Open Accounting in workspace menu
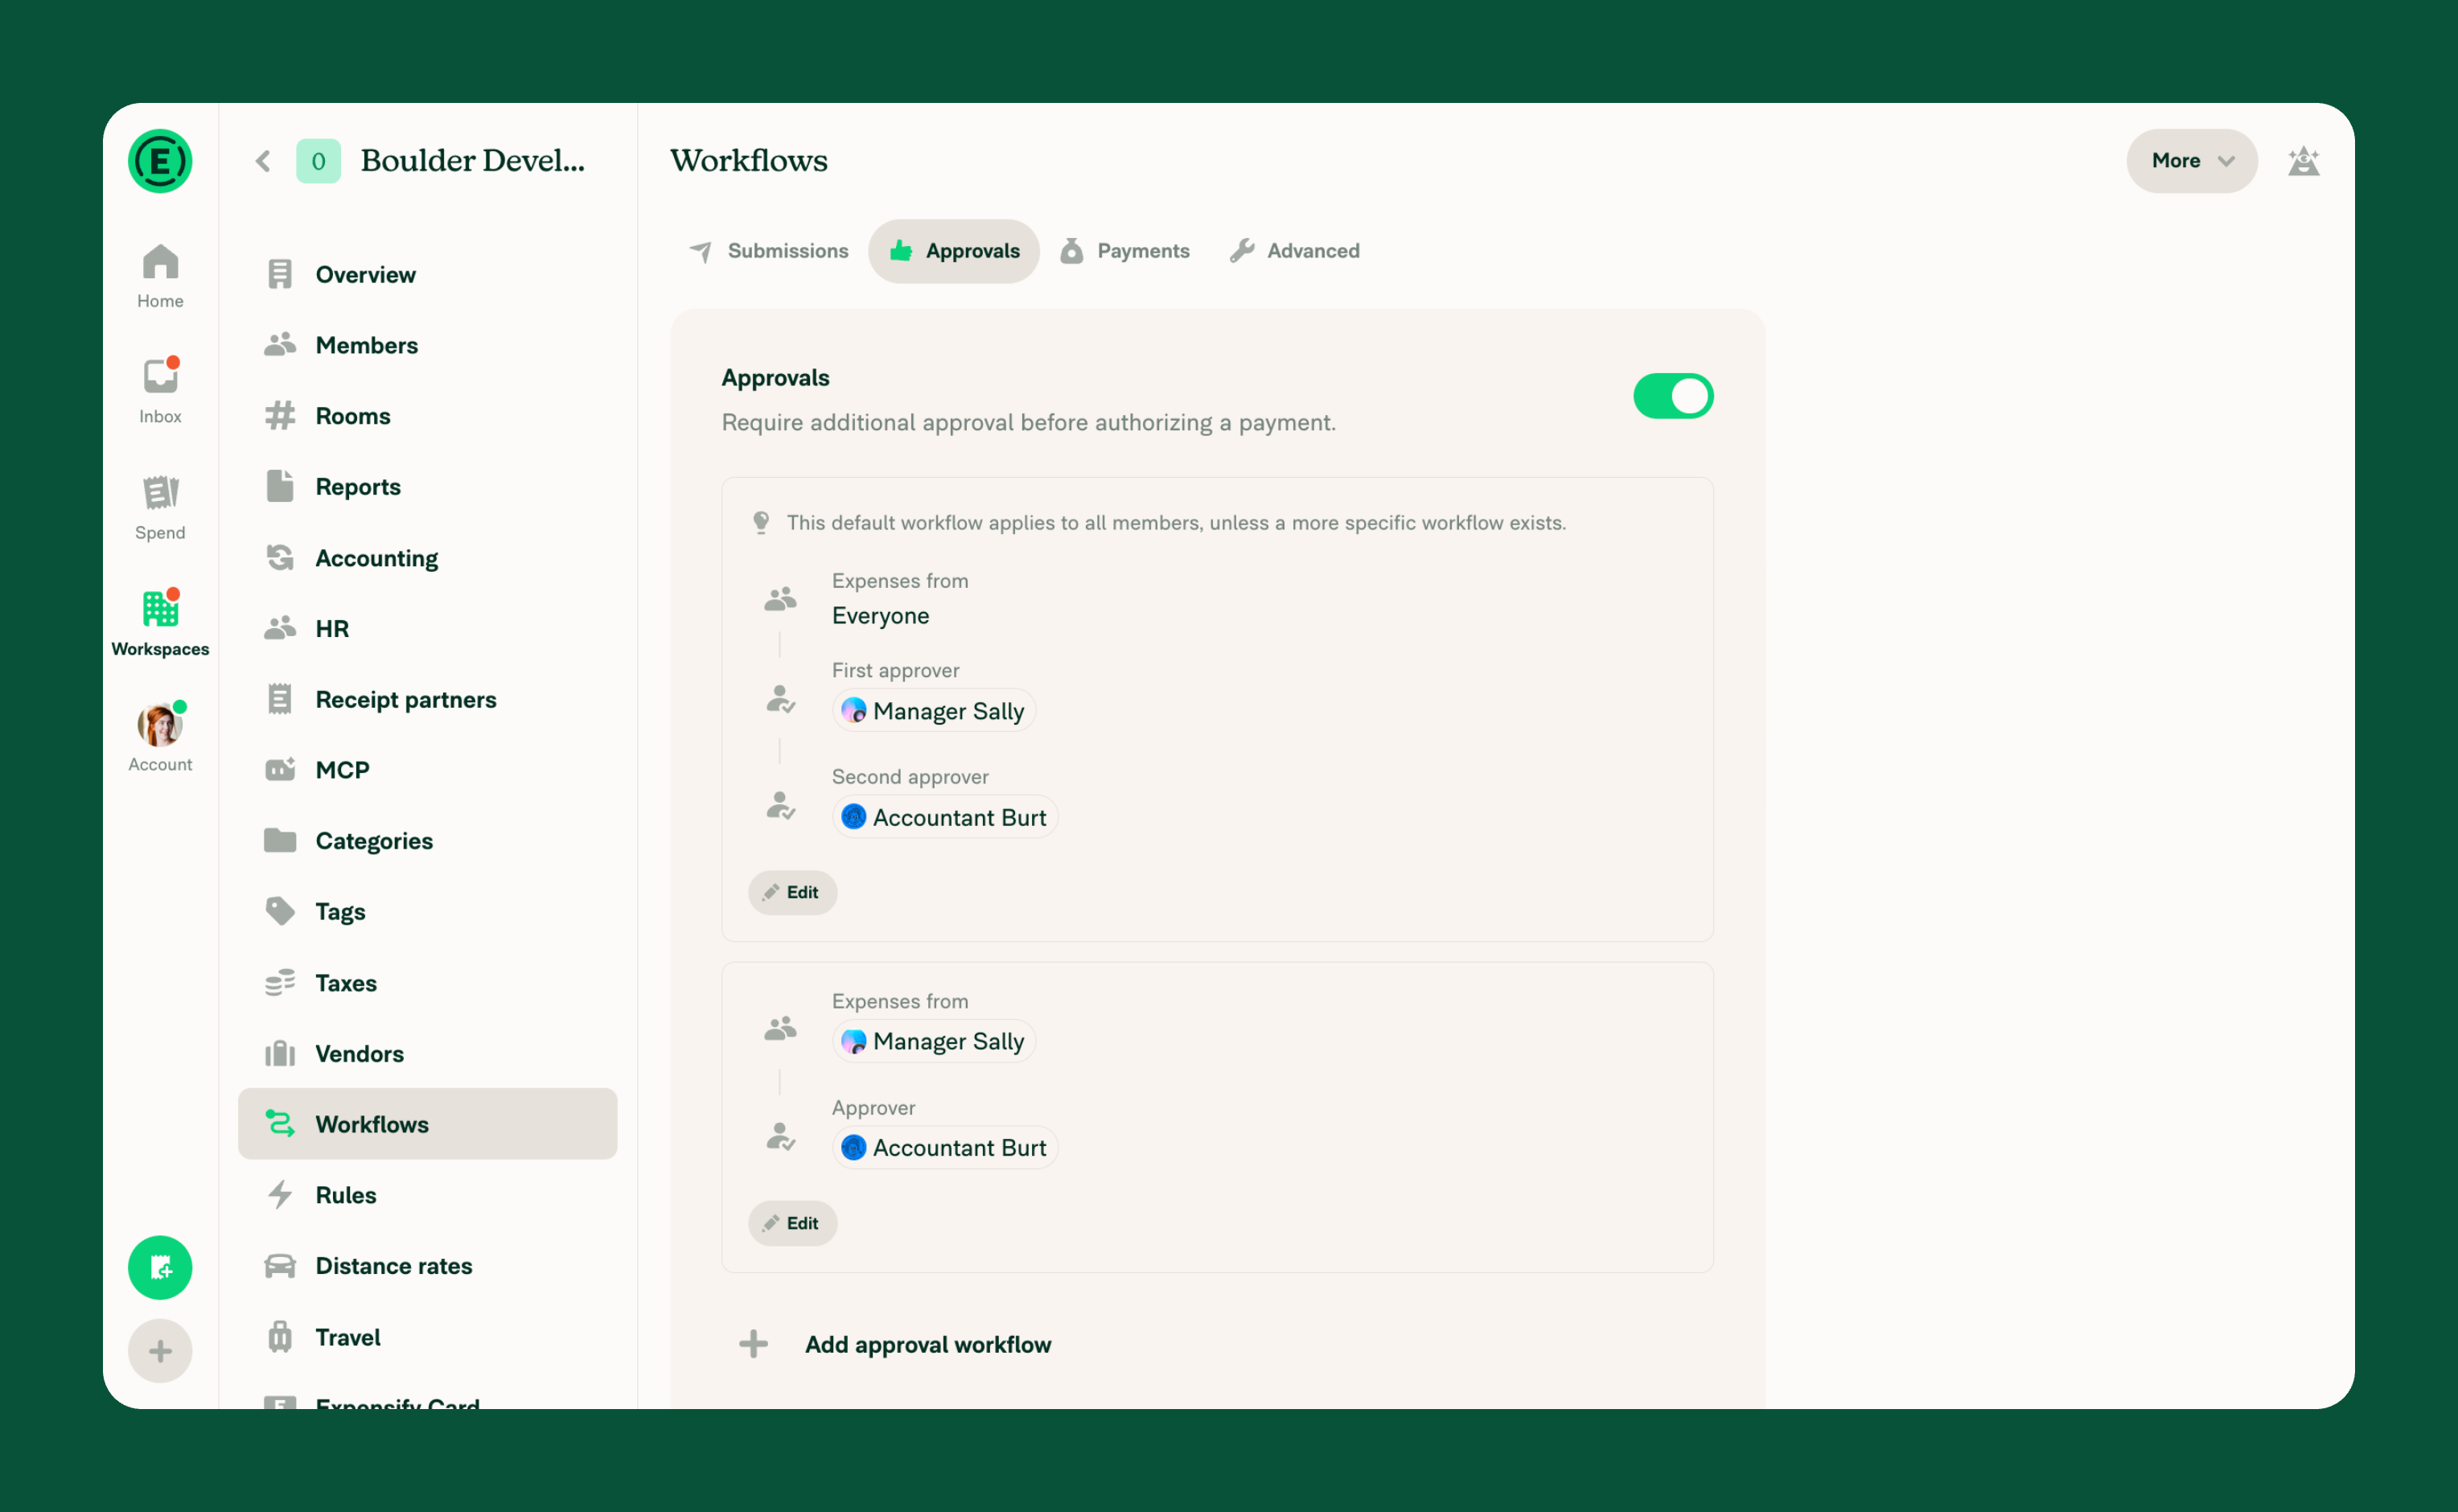2458x1512 pixels. pyautogui.click(x=427, y=558)
